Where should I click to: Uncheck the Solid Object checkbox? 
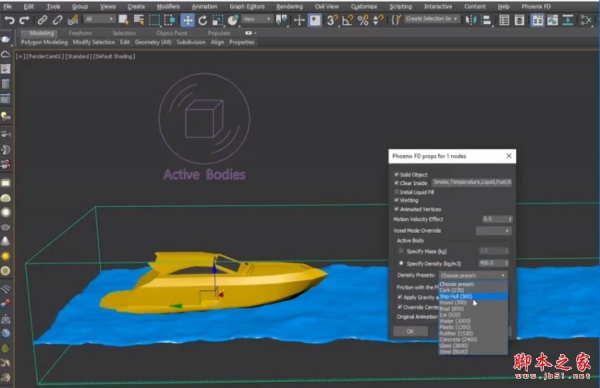pyautogui.click(x=396, y=174)
